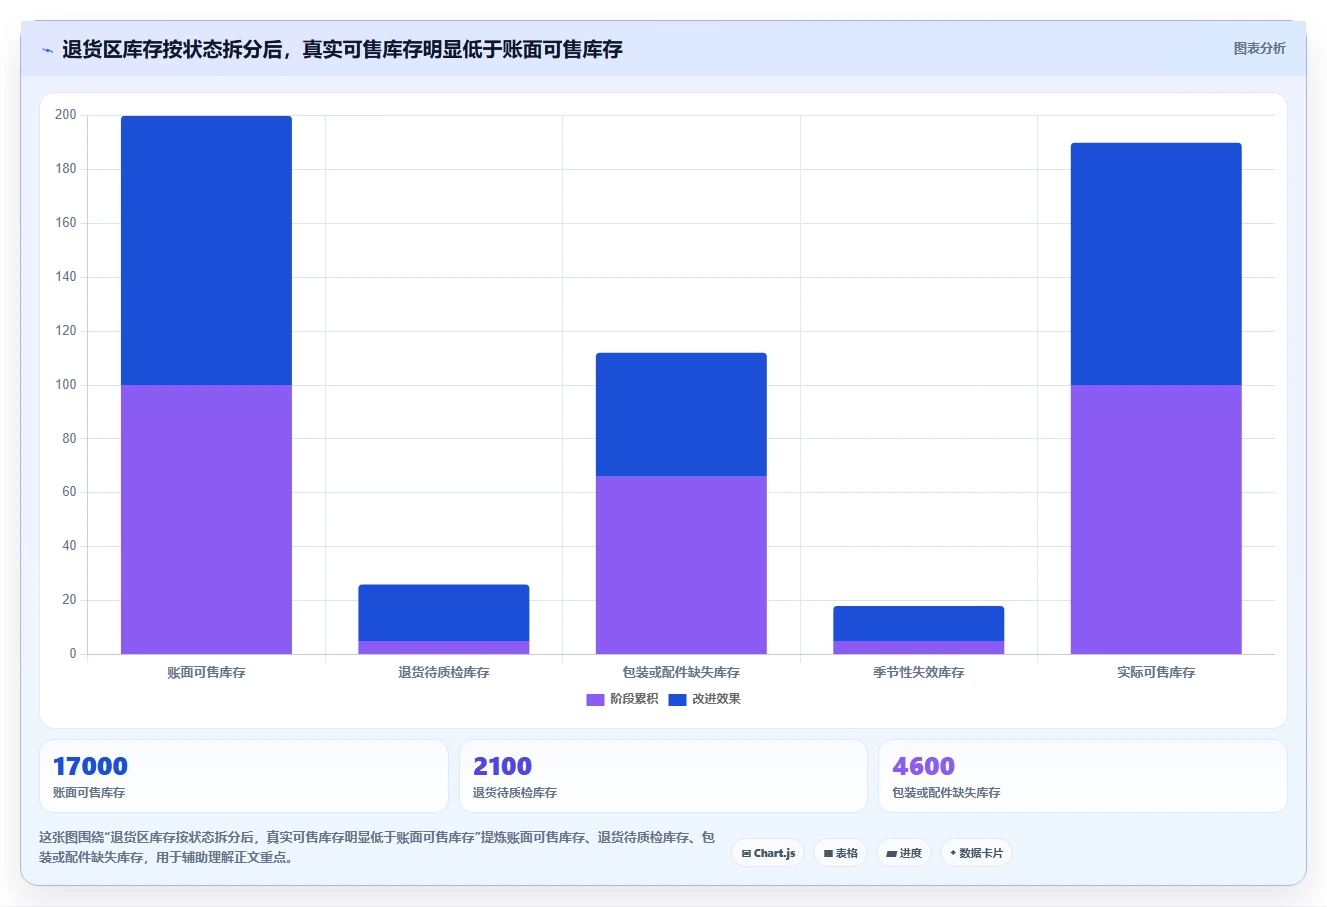Click the 实际可售库存 x-axis label
This screenshot has height=907, width=1327.
point(1156,672)
